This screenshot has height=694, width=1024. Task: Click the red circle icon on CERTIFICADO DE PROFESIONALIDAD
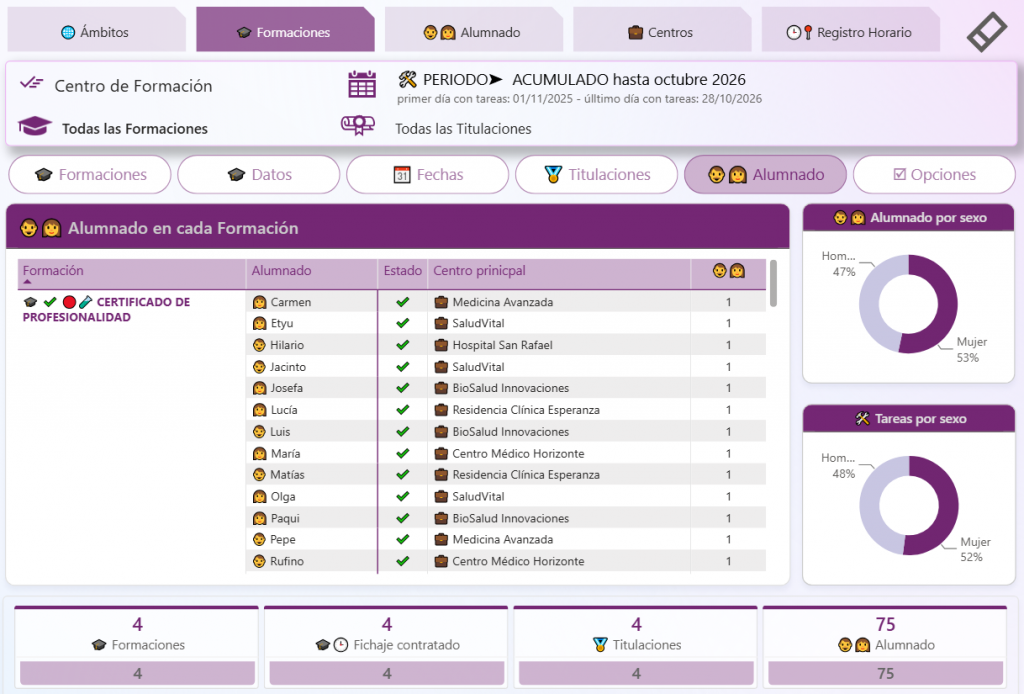click(x=69, y=302)
